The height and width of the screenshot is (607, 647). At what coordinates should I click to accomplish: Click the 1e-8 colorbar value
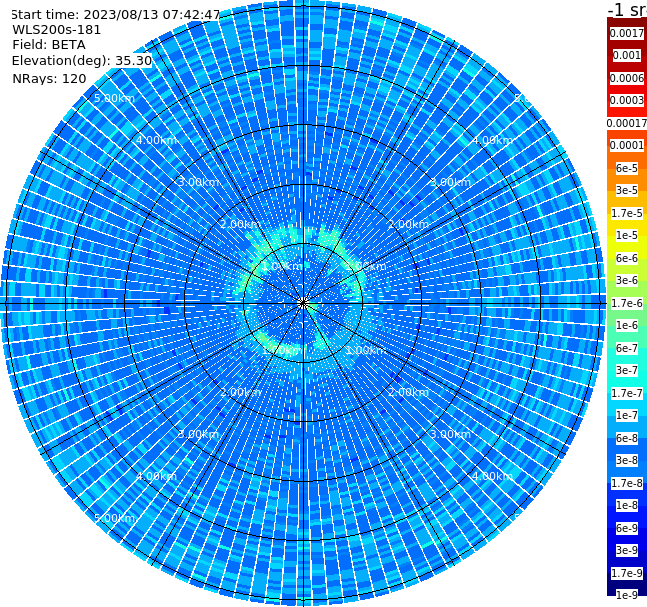(627, 505)
